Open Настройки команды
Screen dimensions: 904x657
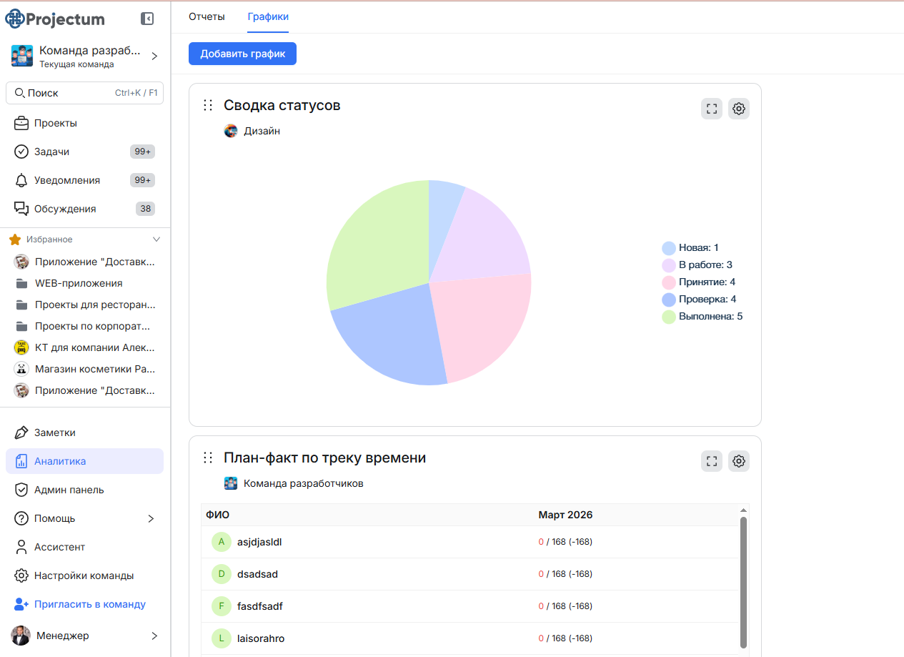coord(85,576)
